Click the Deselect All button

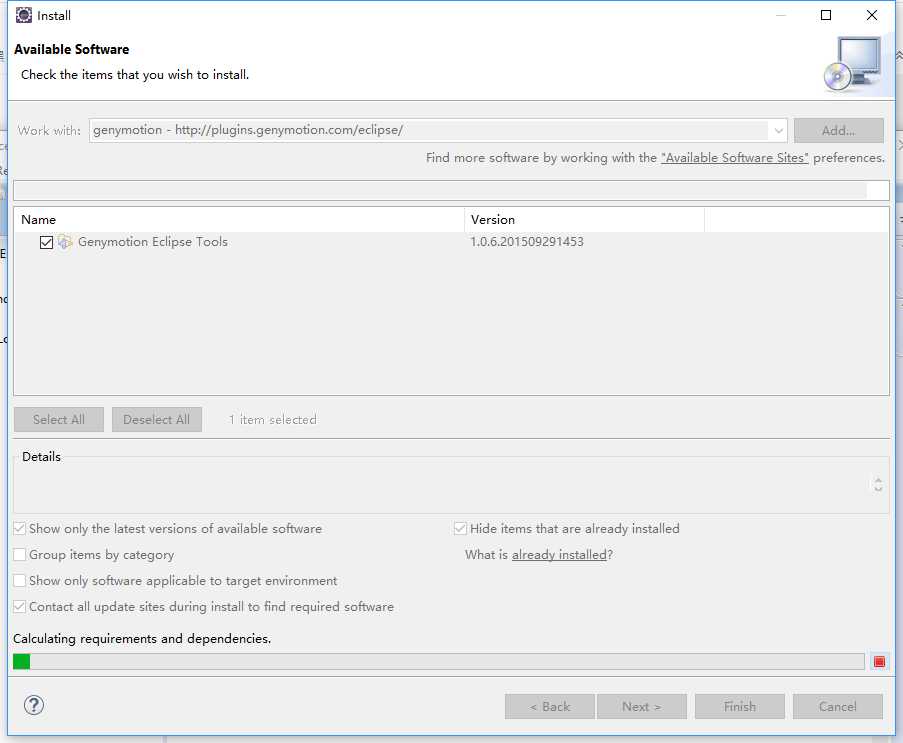tap(157, 420)
